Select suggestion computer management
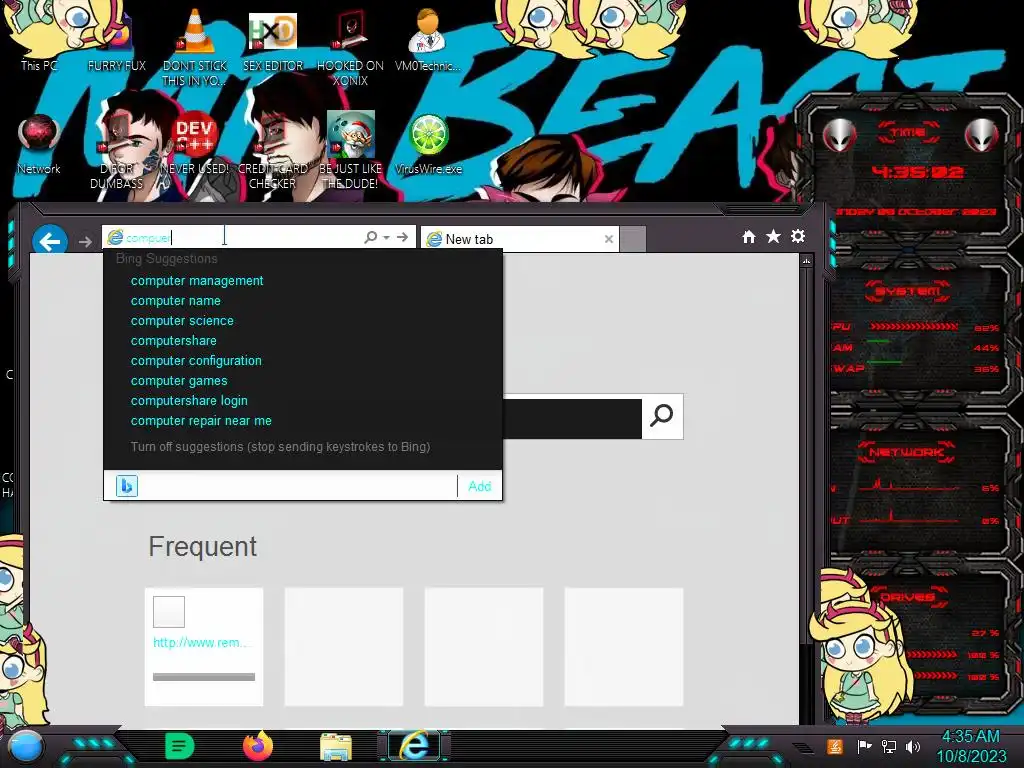 pos(197,281)
